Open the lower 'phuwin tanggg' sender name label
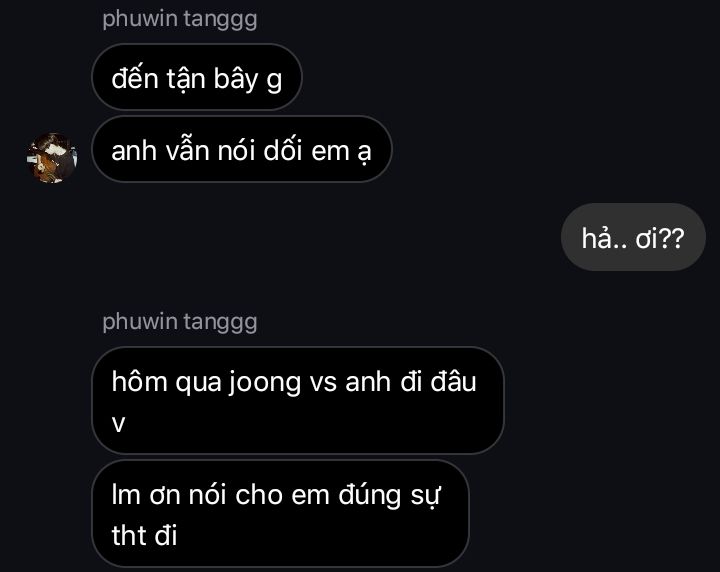720x572 pixels. [x=180, y=322]
